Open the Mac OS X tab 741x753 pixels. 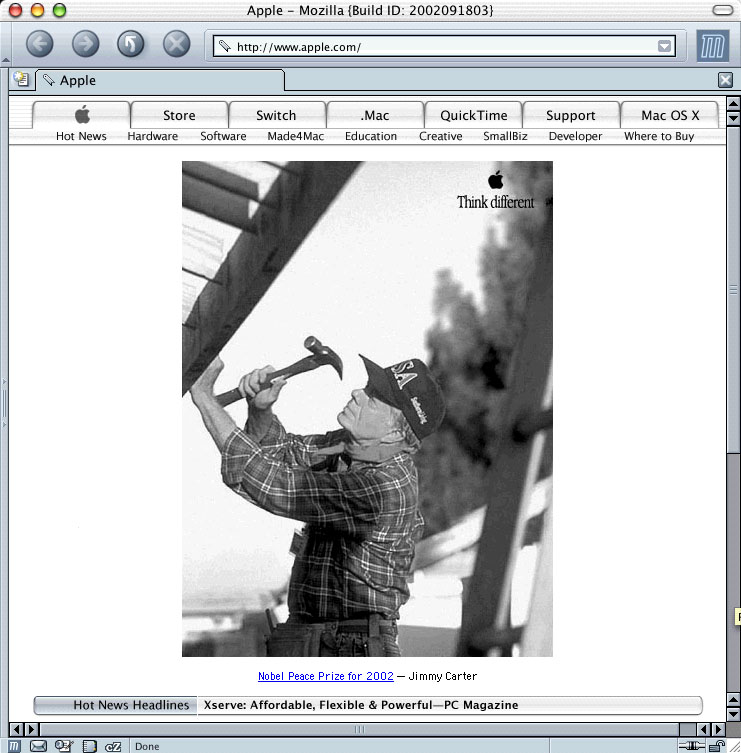pyautogui.click(x=670, y=115)
